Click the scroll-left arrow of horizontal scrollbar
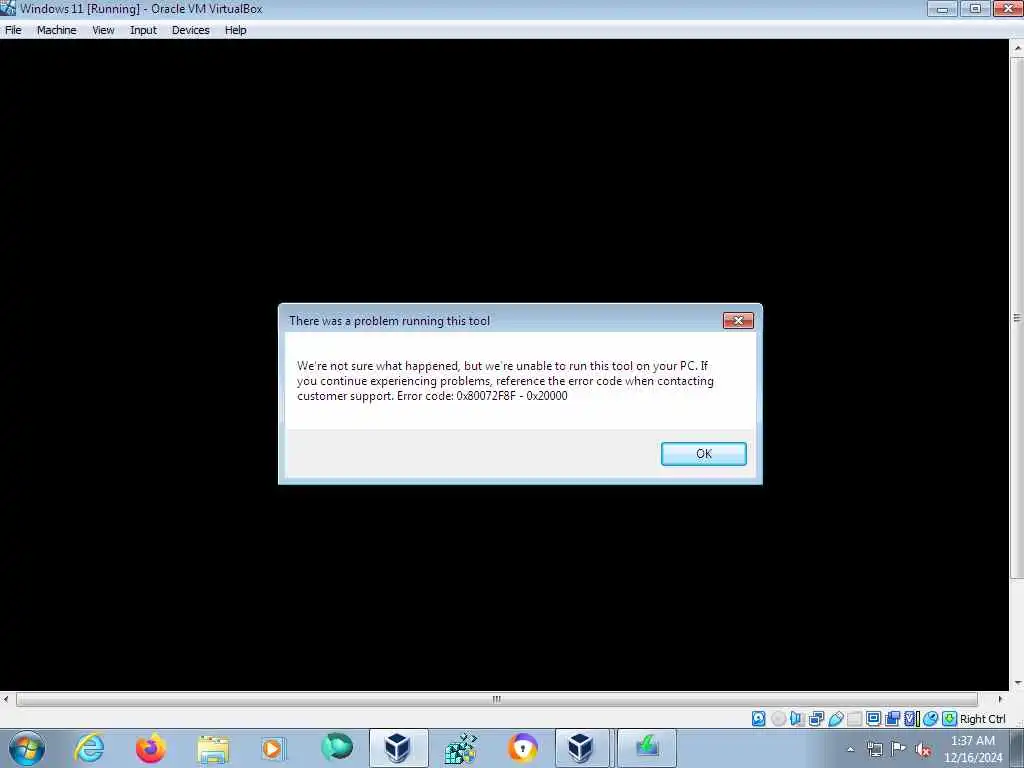Viewport: 1024px width, 768px height. (6, 699)
